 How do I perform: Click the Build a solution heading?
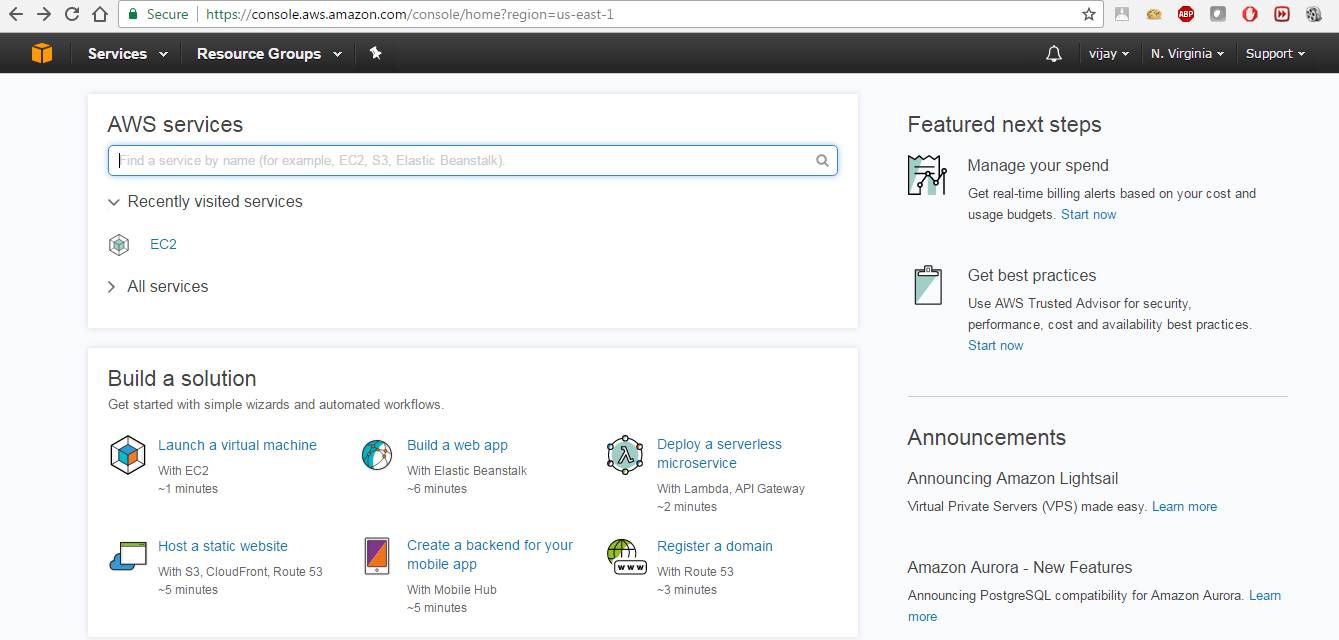tap(182, 378)
